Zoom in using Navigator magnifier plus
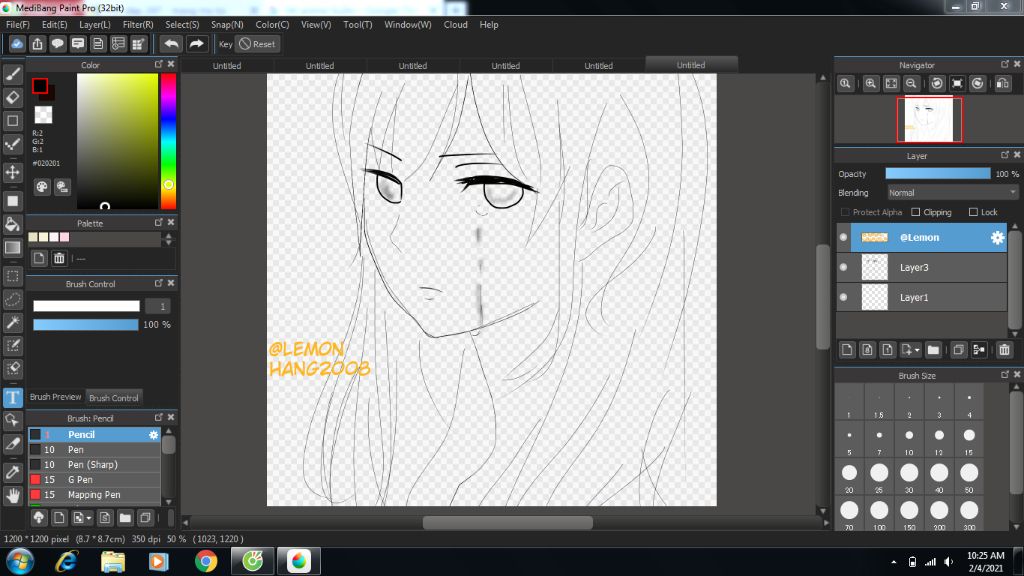Screen dimensions: 1024x576 871,84
